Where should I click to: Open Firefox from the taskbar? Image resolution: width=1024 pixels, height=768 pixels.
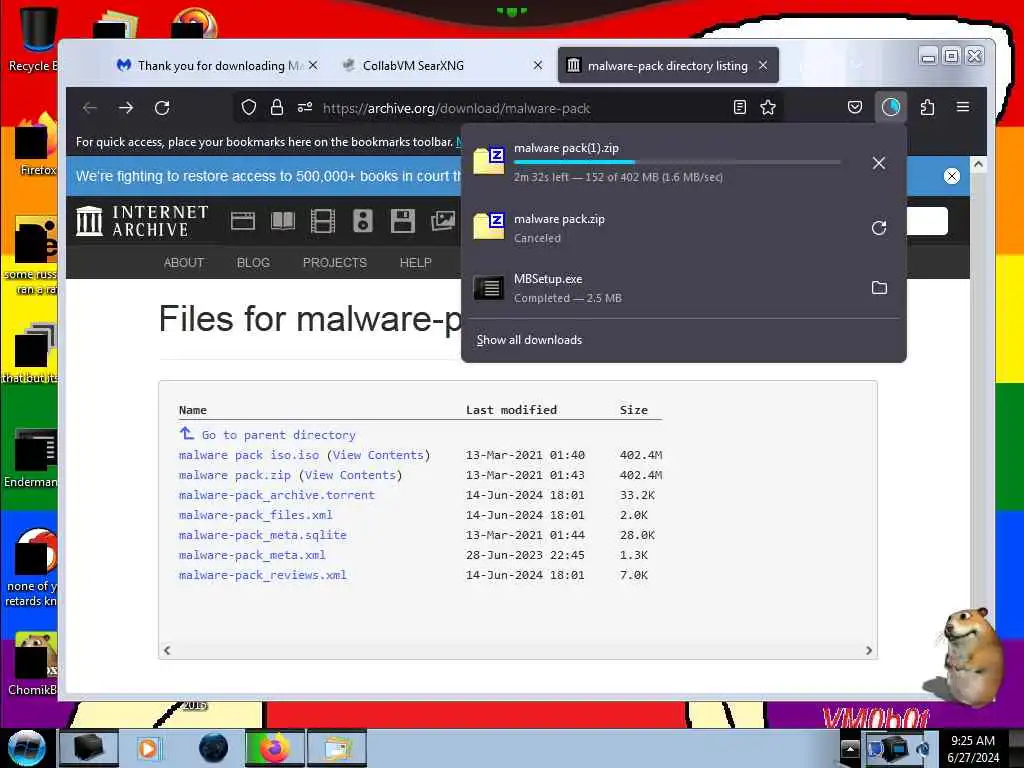(x=274, y=748)
